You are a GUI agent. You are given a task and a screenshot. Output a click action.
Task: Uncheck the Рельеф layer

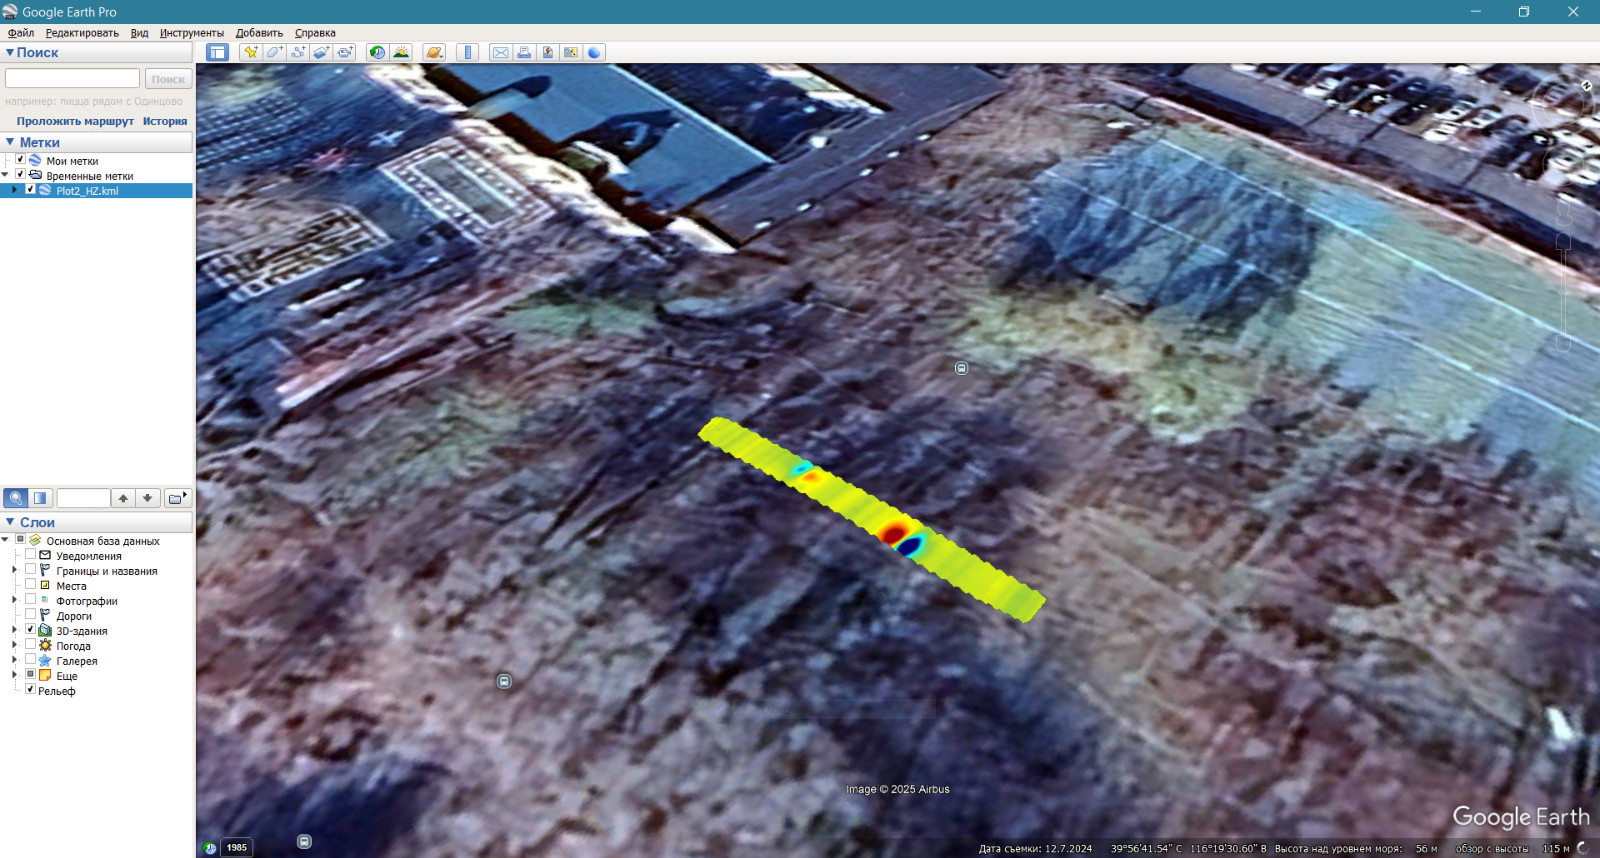pos(30,689)
